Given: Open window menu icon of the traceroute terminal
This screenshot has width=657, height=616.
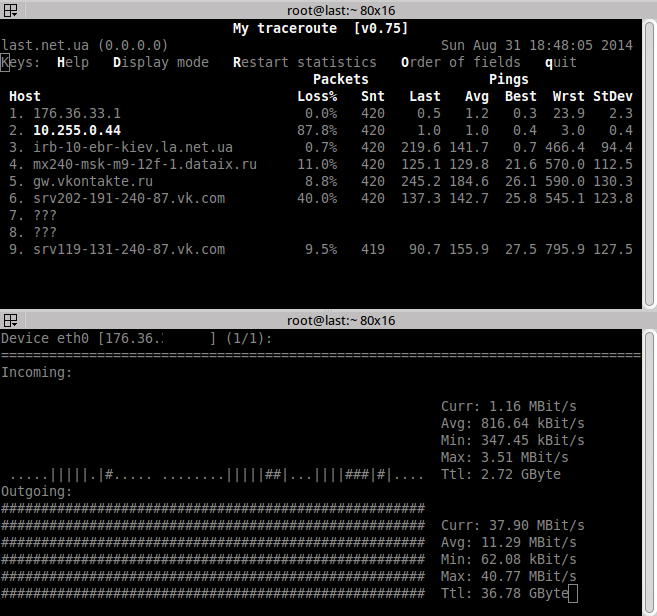Looking at the screenshot, I should click(10, 10).
